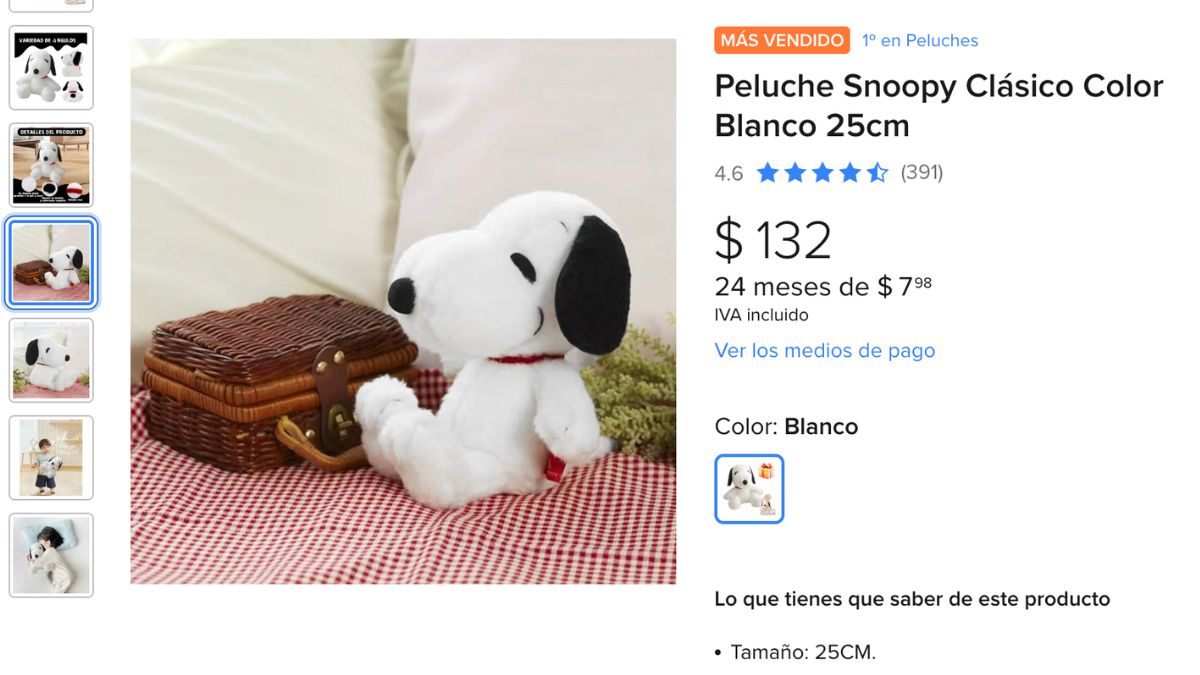Image resolution: width=1200 pixels, height=675 pixels.
Task: Click the half-filled fifth star icon
Action: 877,173
